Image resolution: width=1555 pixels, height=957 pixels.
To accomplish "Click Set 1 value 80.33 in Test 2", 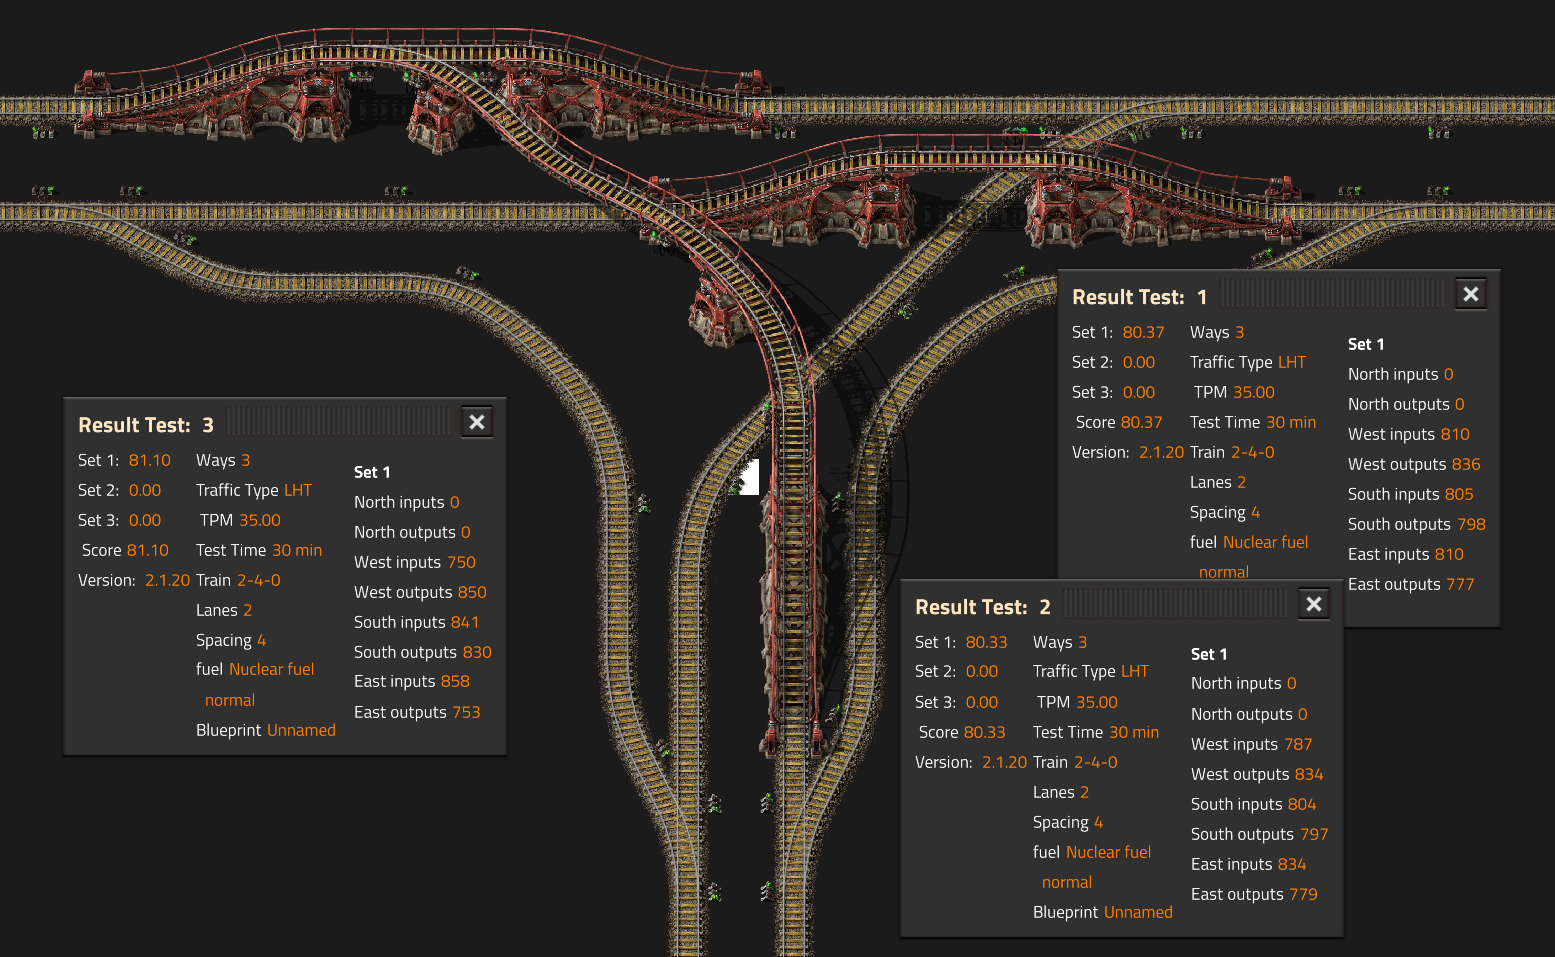I will [986, 642].
